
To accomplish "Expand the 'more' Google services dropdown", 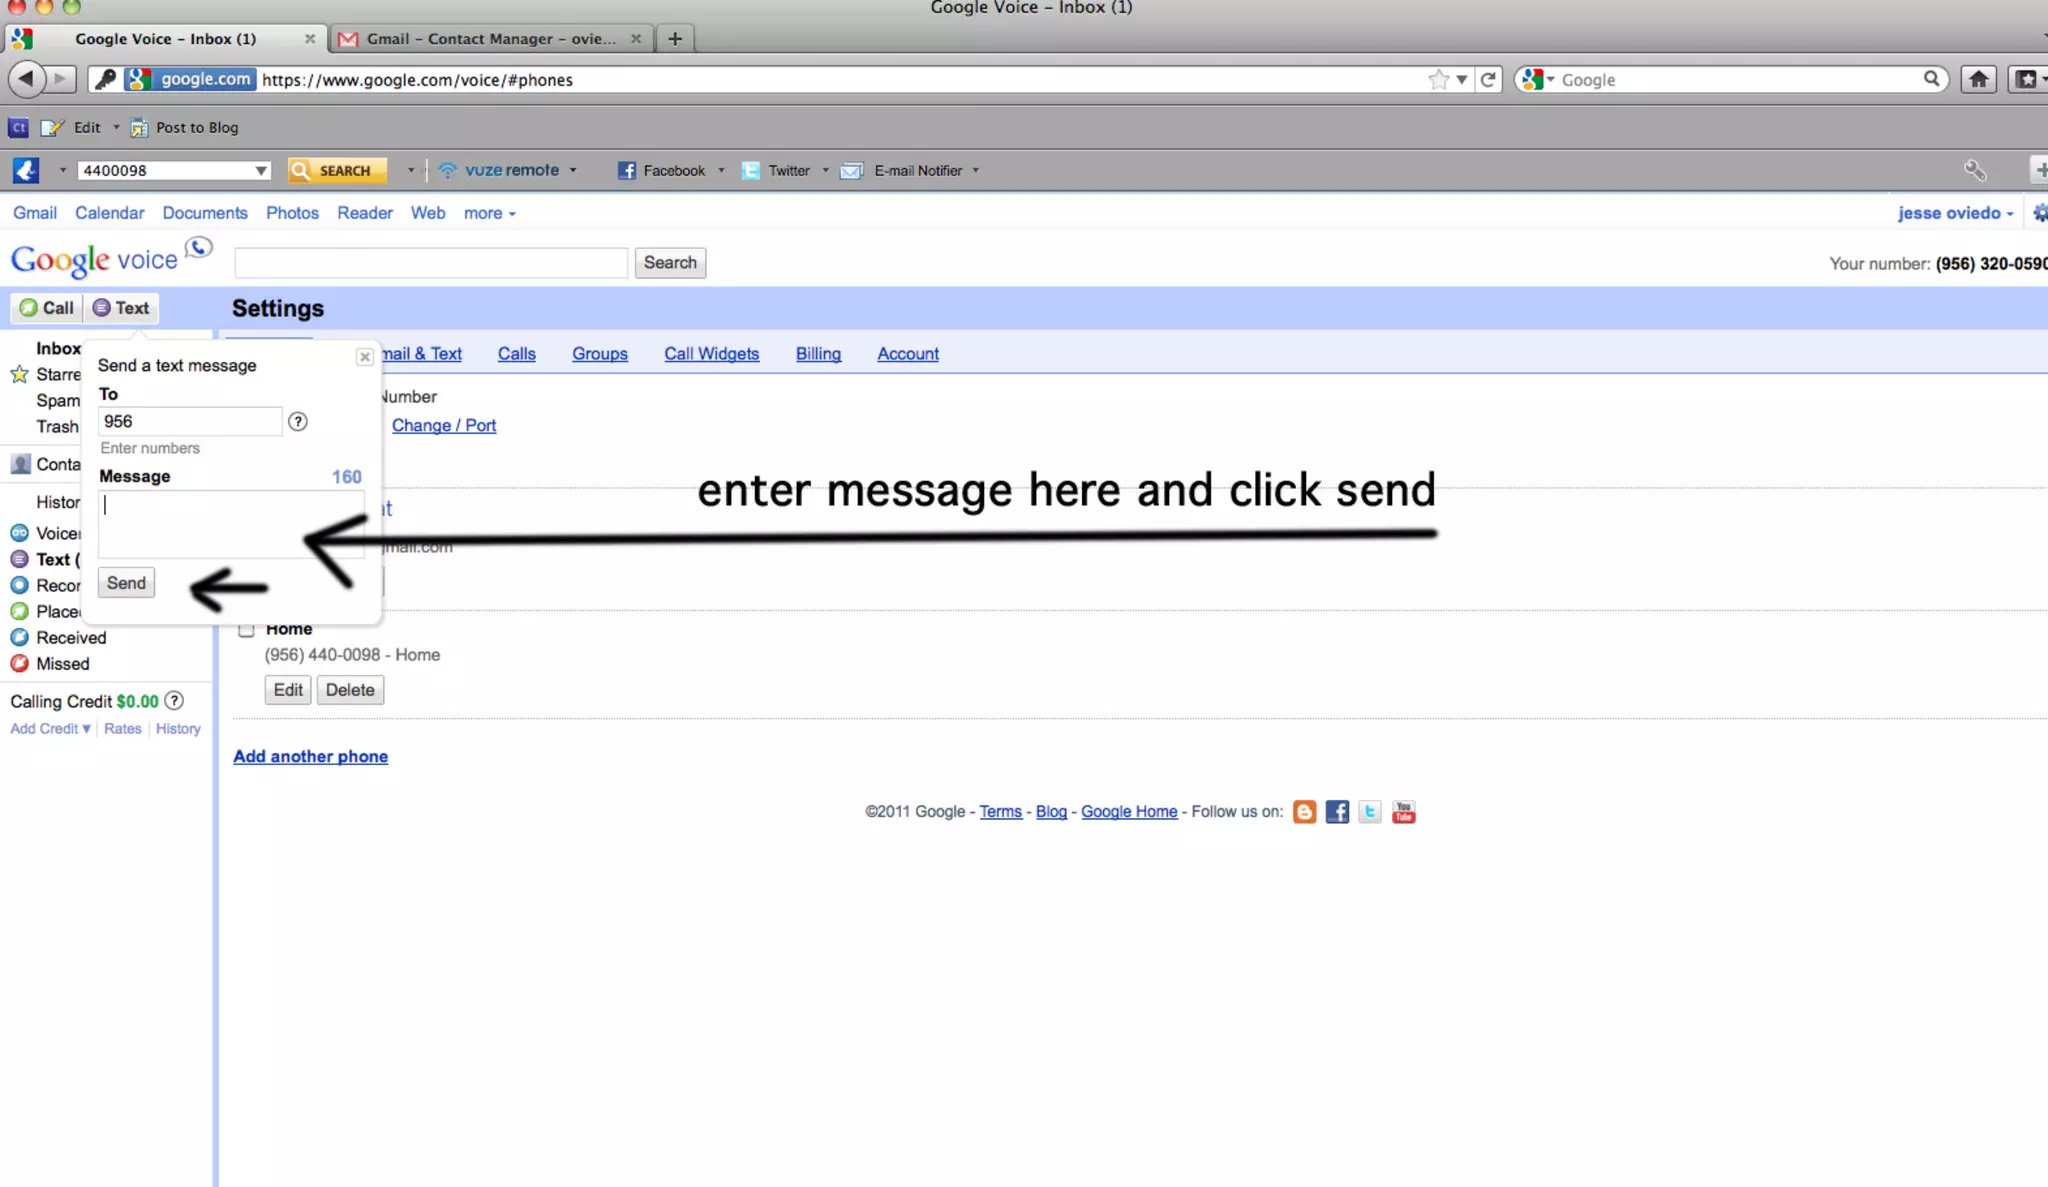I will coord(489,214).
